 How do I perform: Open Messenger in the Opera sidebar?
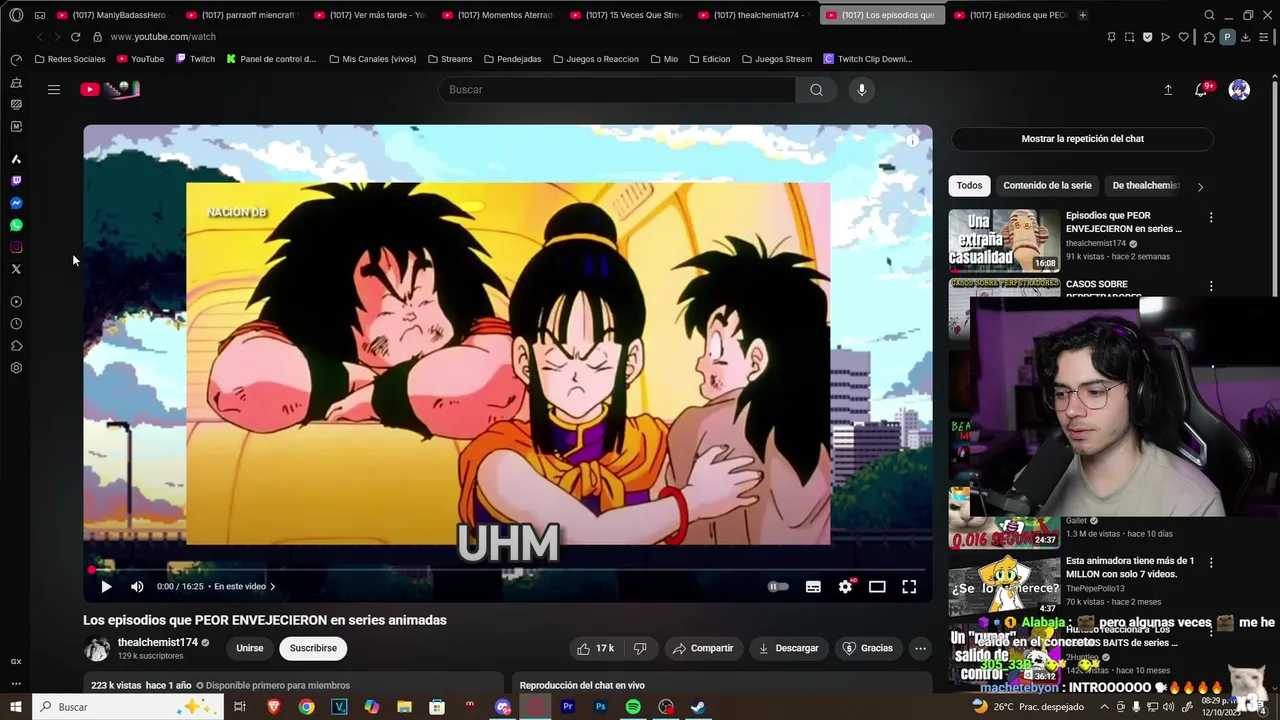16,203
